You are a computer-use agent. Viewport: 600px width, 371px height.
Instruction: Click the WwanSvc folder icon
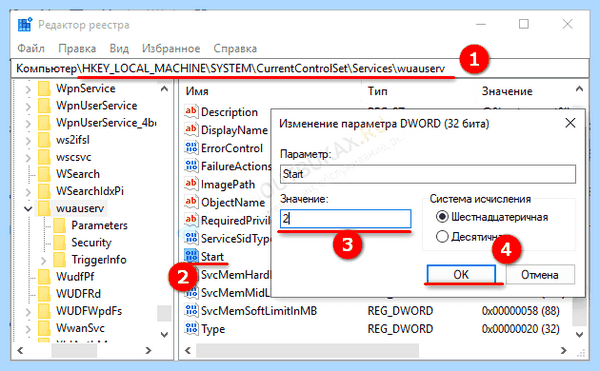coord(44,328)
